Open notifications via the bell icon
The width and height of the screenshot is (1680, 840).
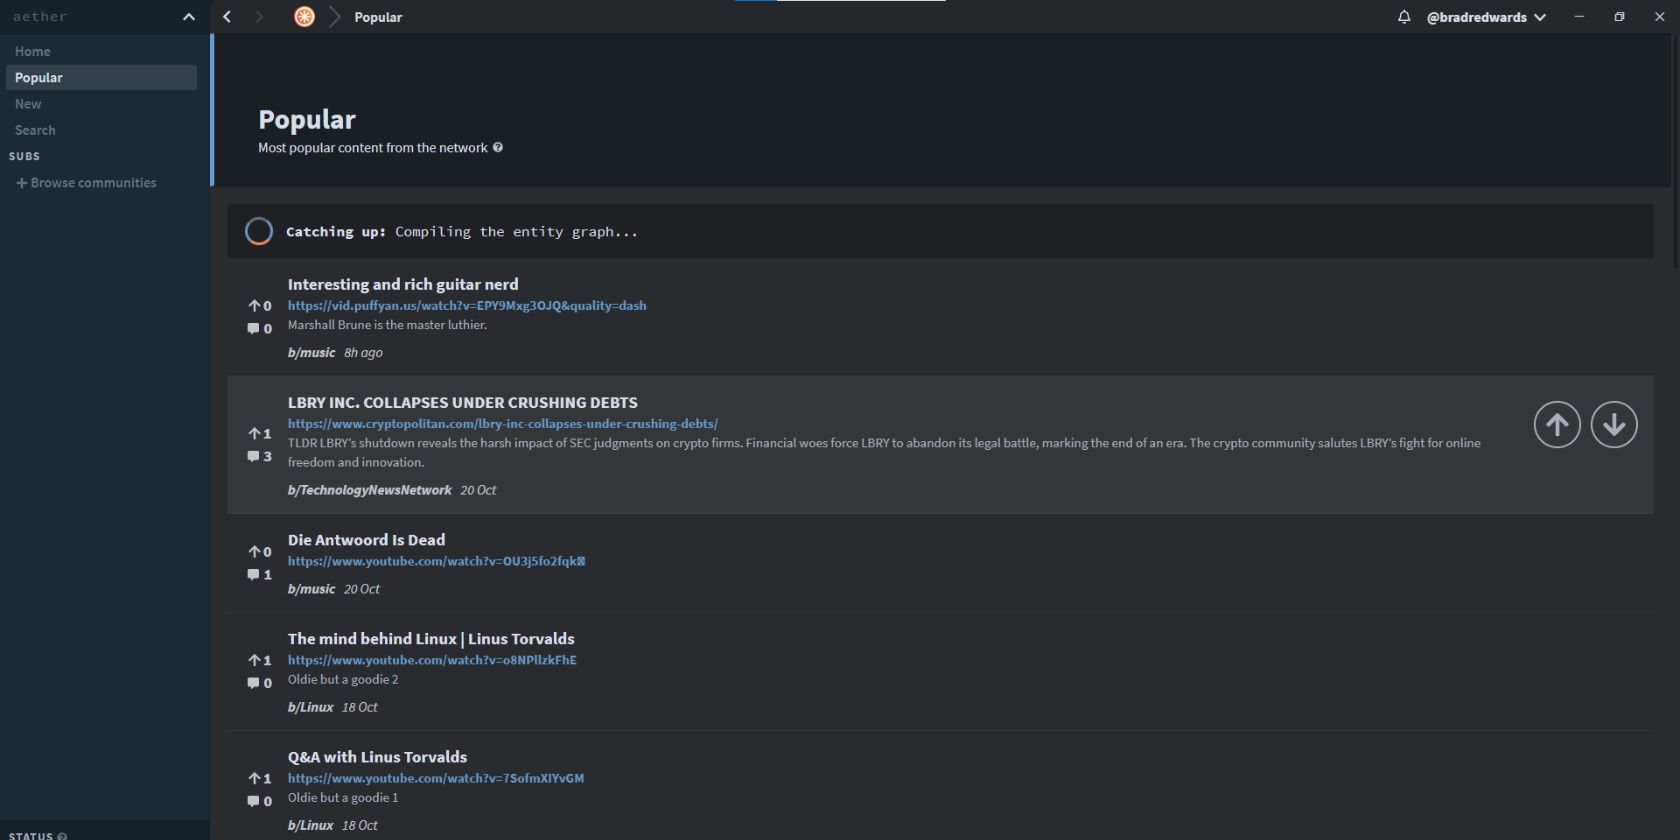[x=1403, y=17]
